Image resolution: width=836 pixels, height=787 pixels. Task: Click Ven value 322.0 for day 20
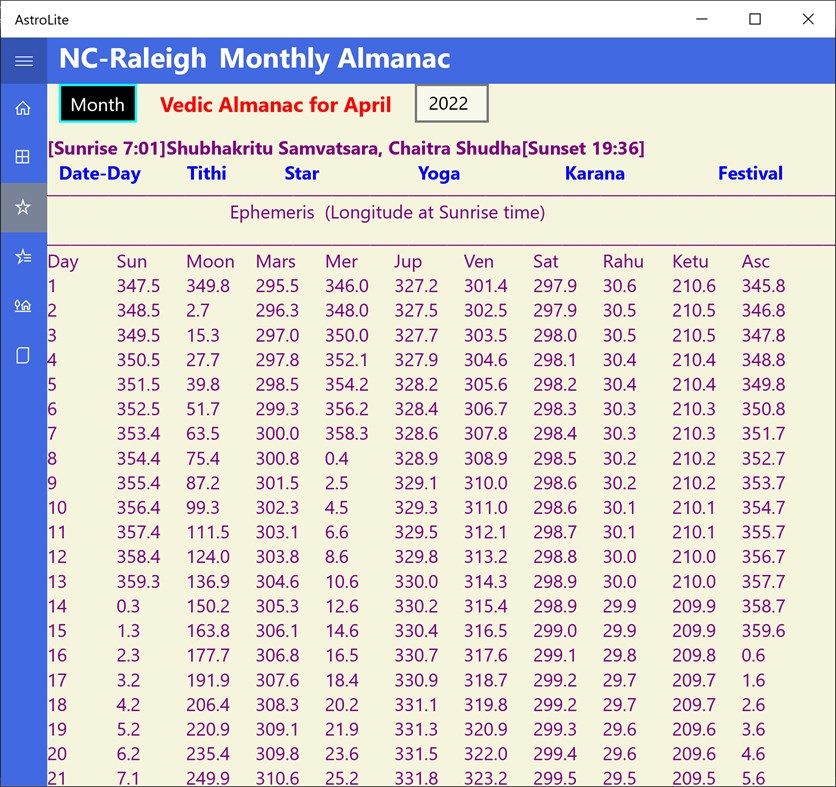[x=485, y=754]
